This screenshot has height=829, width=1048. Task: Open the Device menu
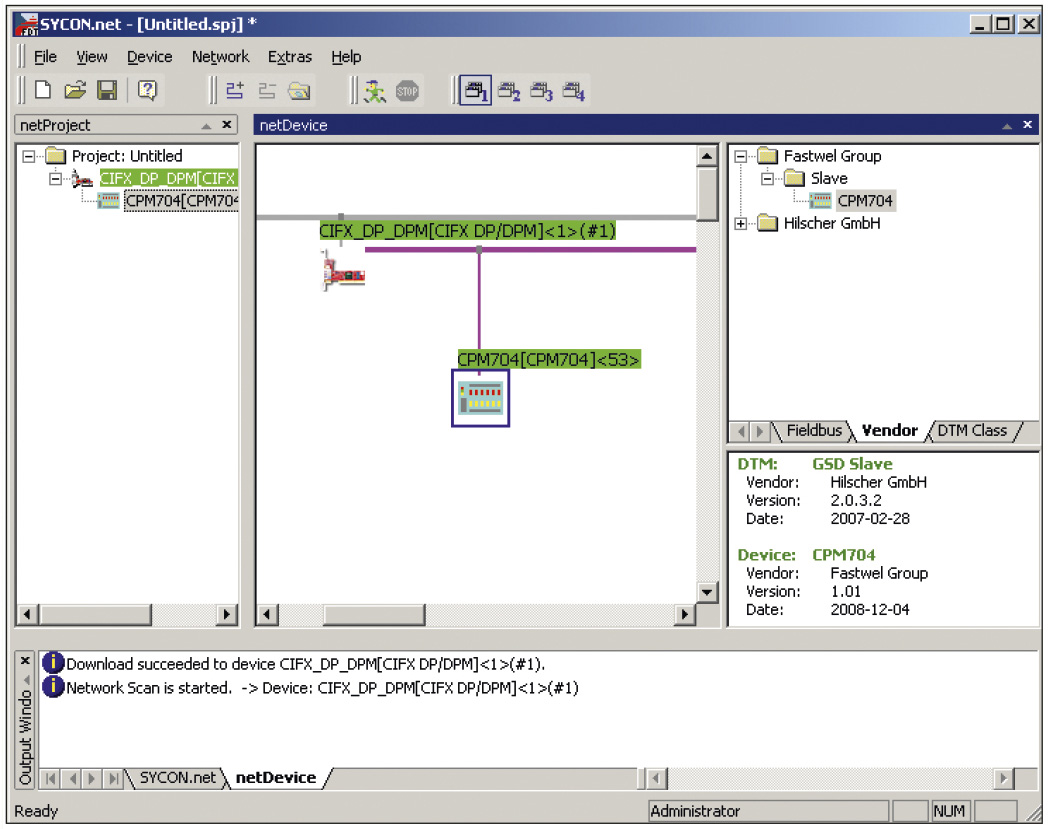pyautogui.click(x=150, y=57)
